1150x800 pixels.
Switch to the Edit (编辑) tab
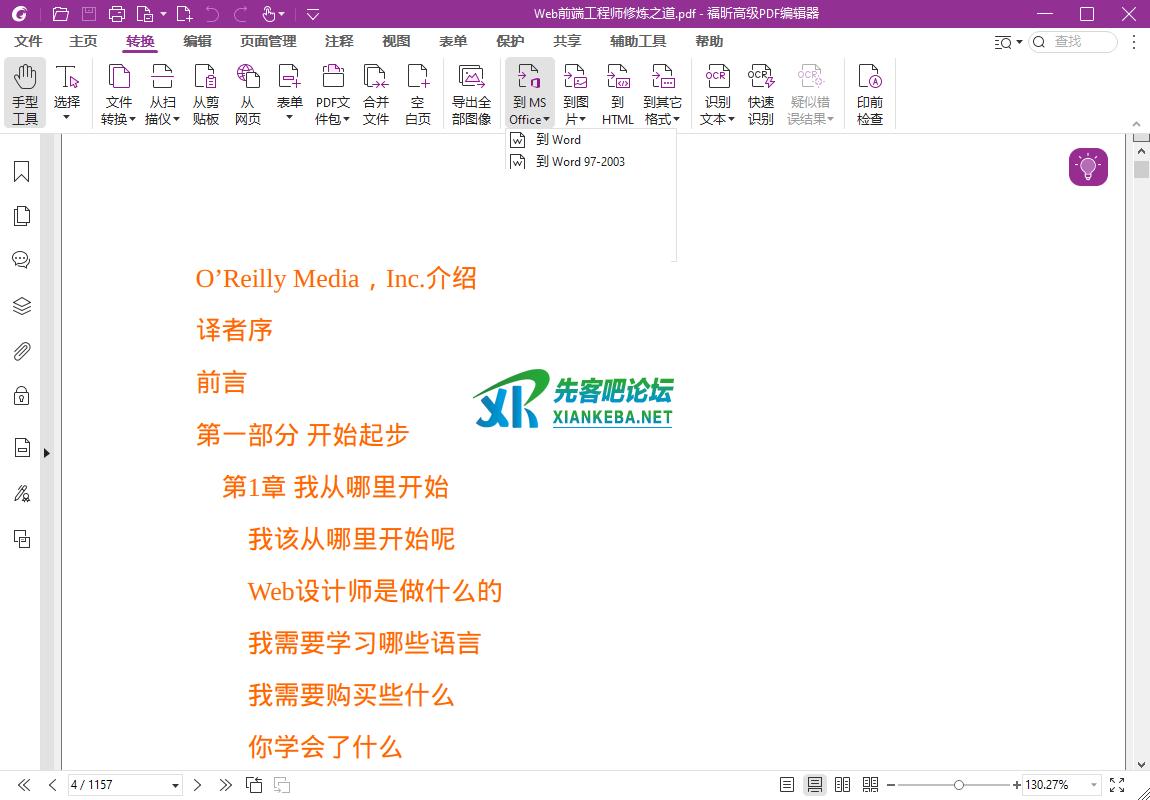click(197, 41)
